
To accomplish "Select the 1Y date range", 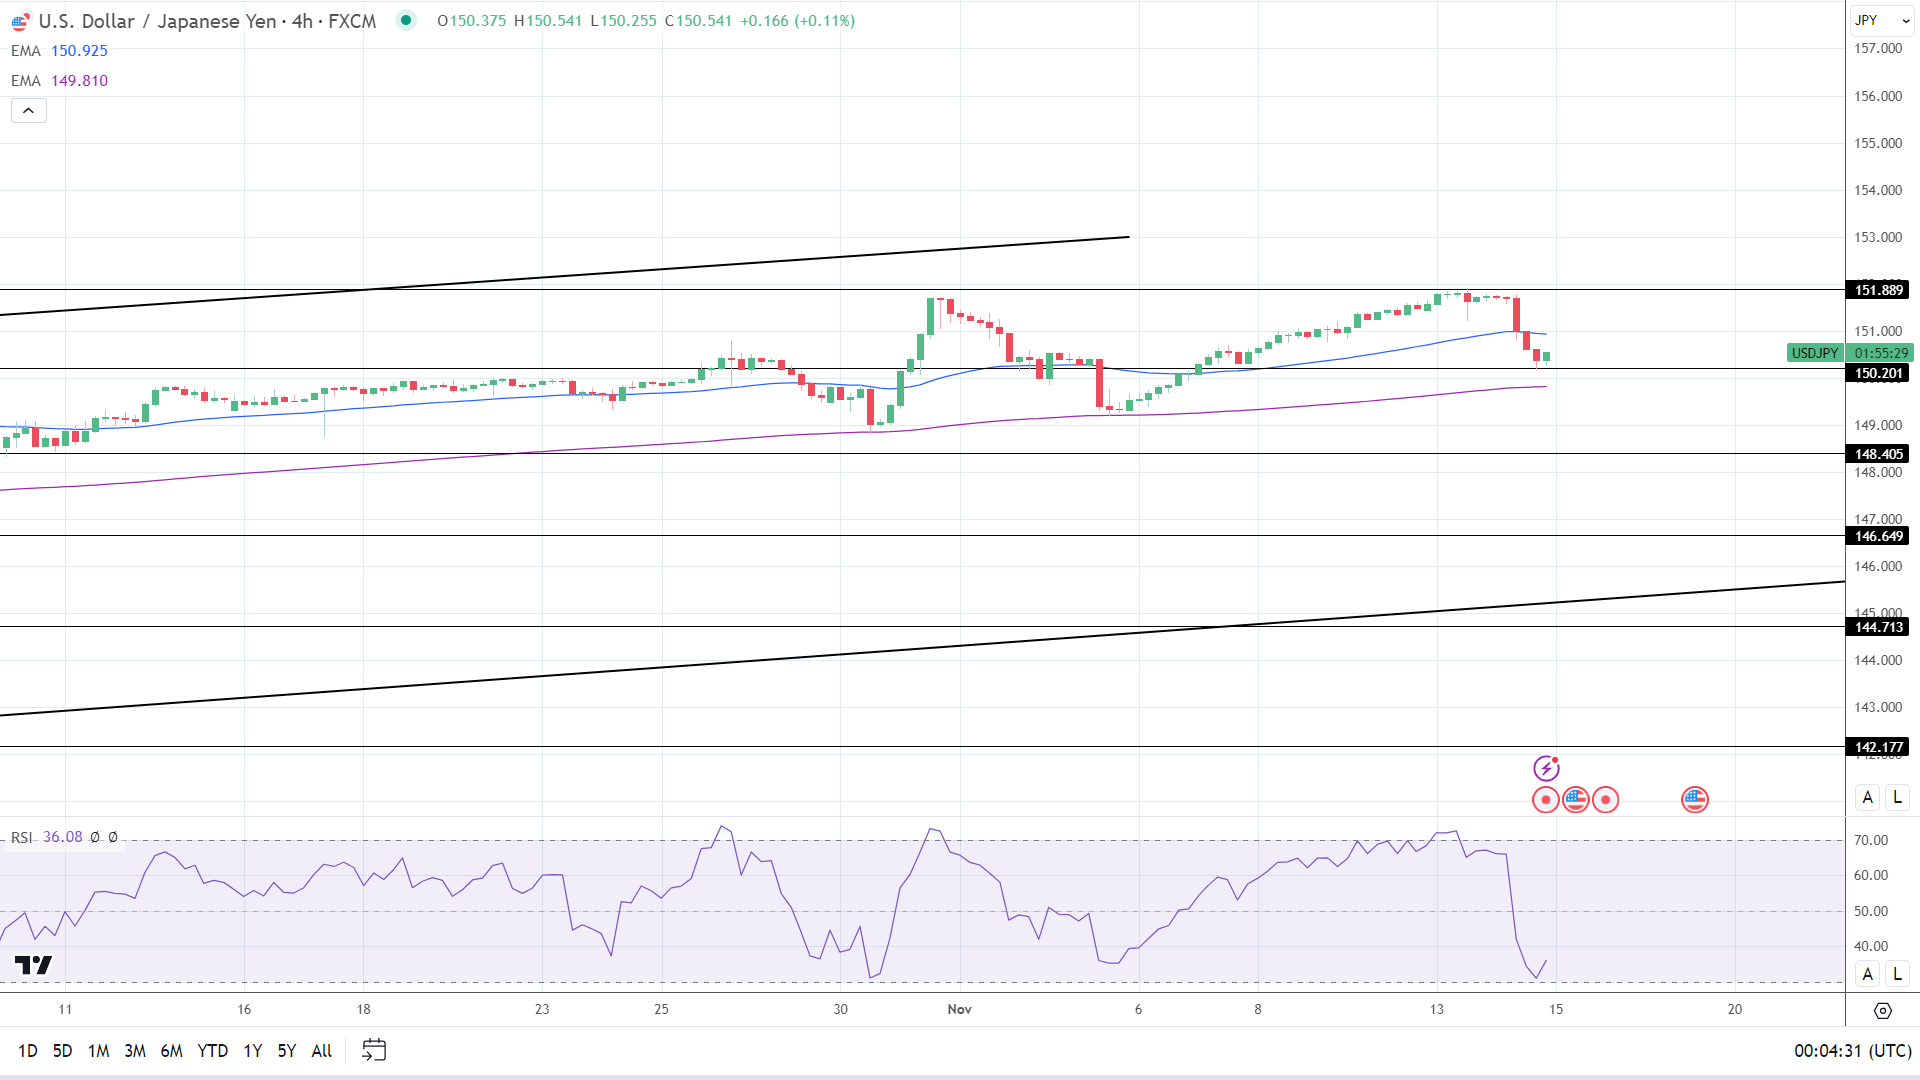I will [x=252, y=1051].
